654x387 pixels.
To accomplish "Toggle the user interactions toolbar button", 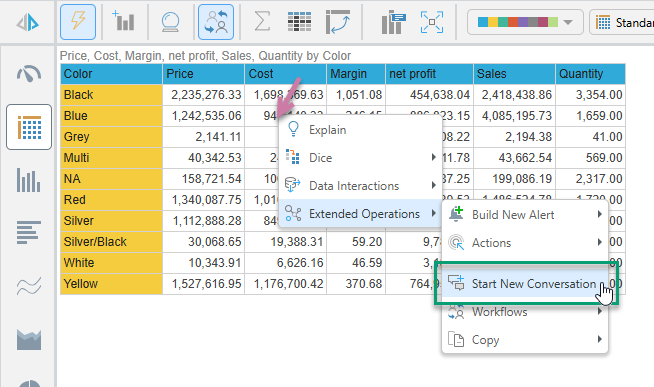I will click(216, 22).
